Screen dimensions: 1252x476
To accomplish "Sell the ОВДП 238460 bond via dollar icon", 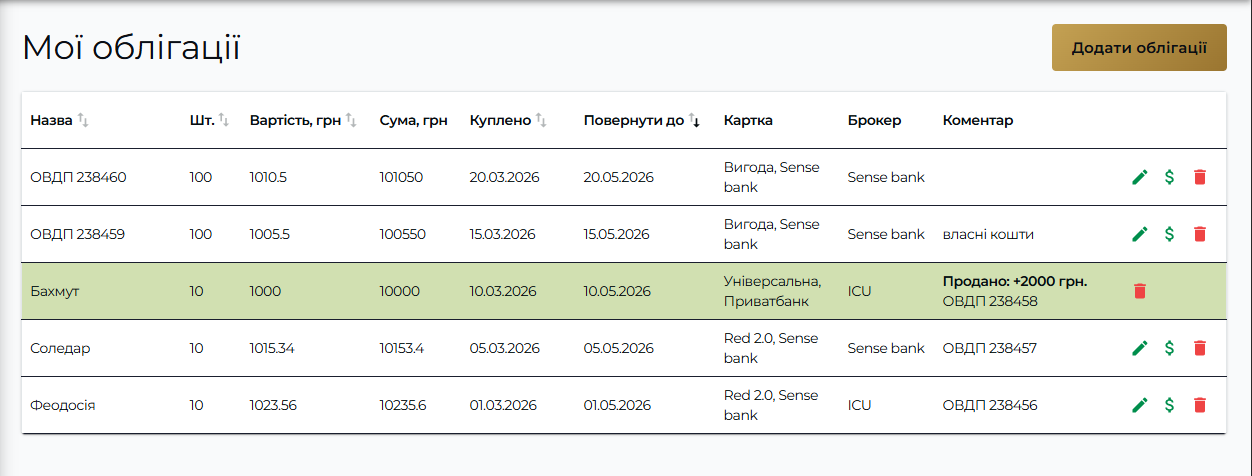I will (1169, 177).
